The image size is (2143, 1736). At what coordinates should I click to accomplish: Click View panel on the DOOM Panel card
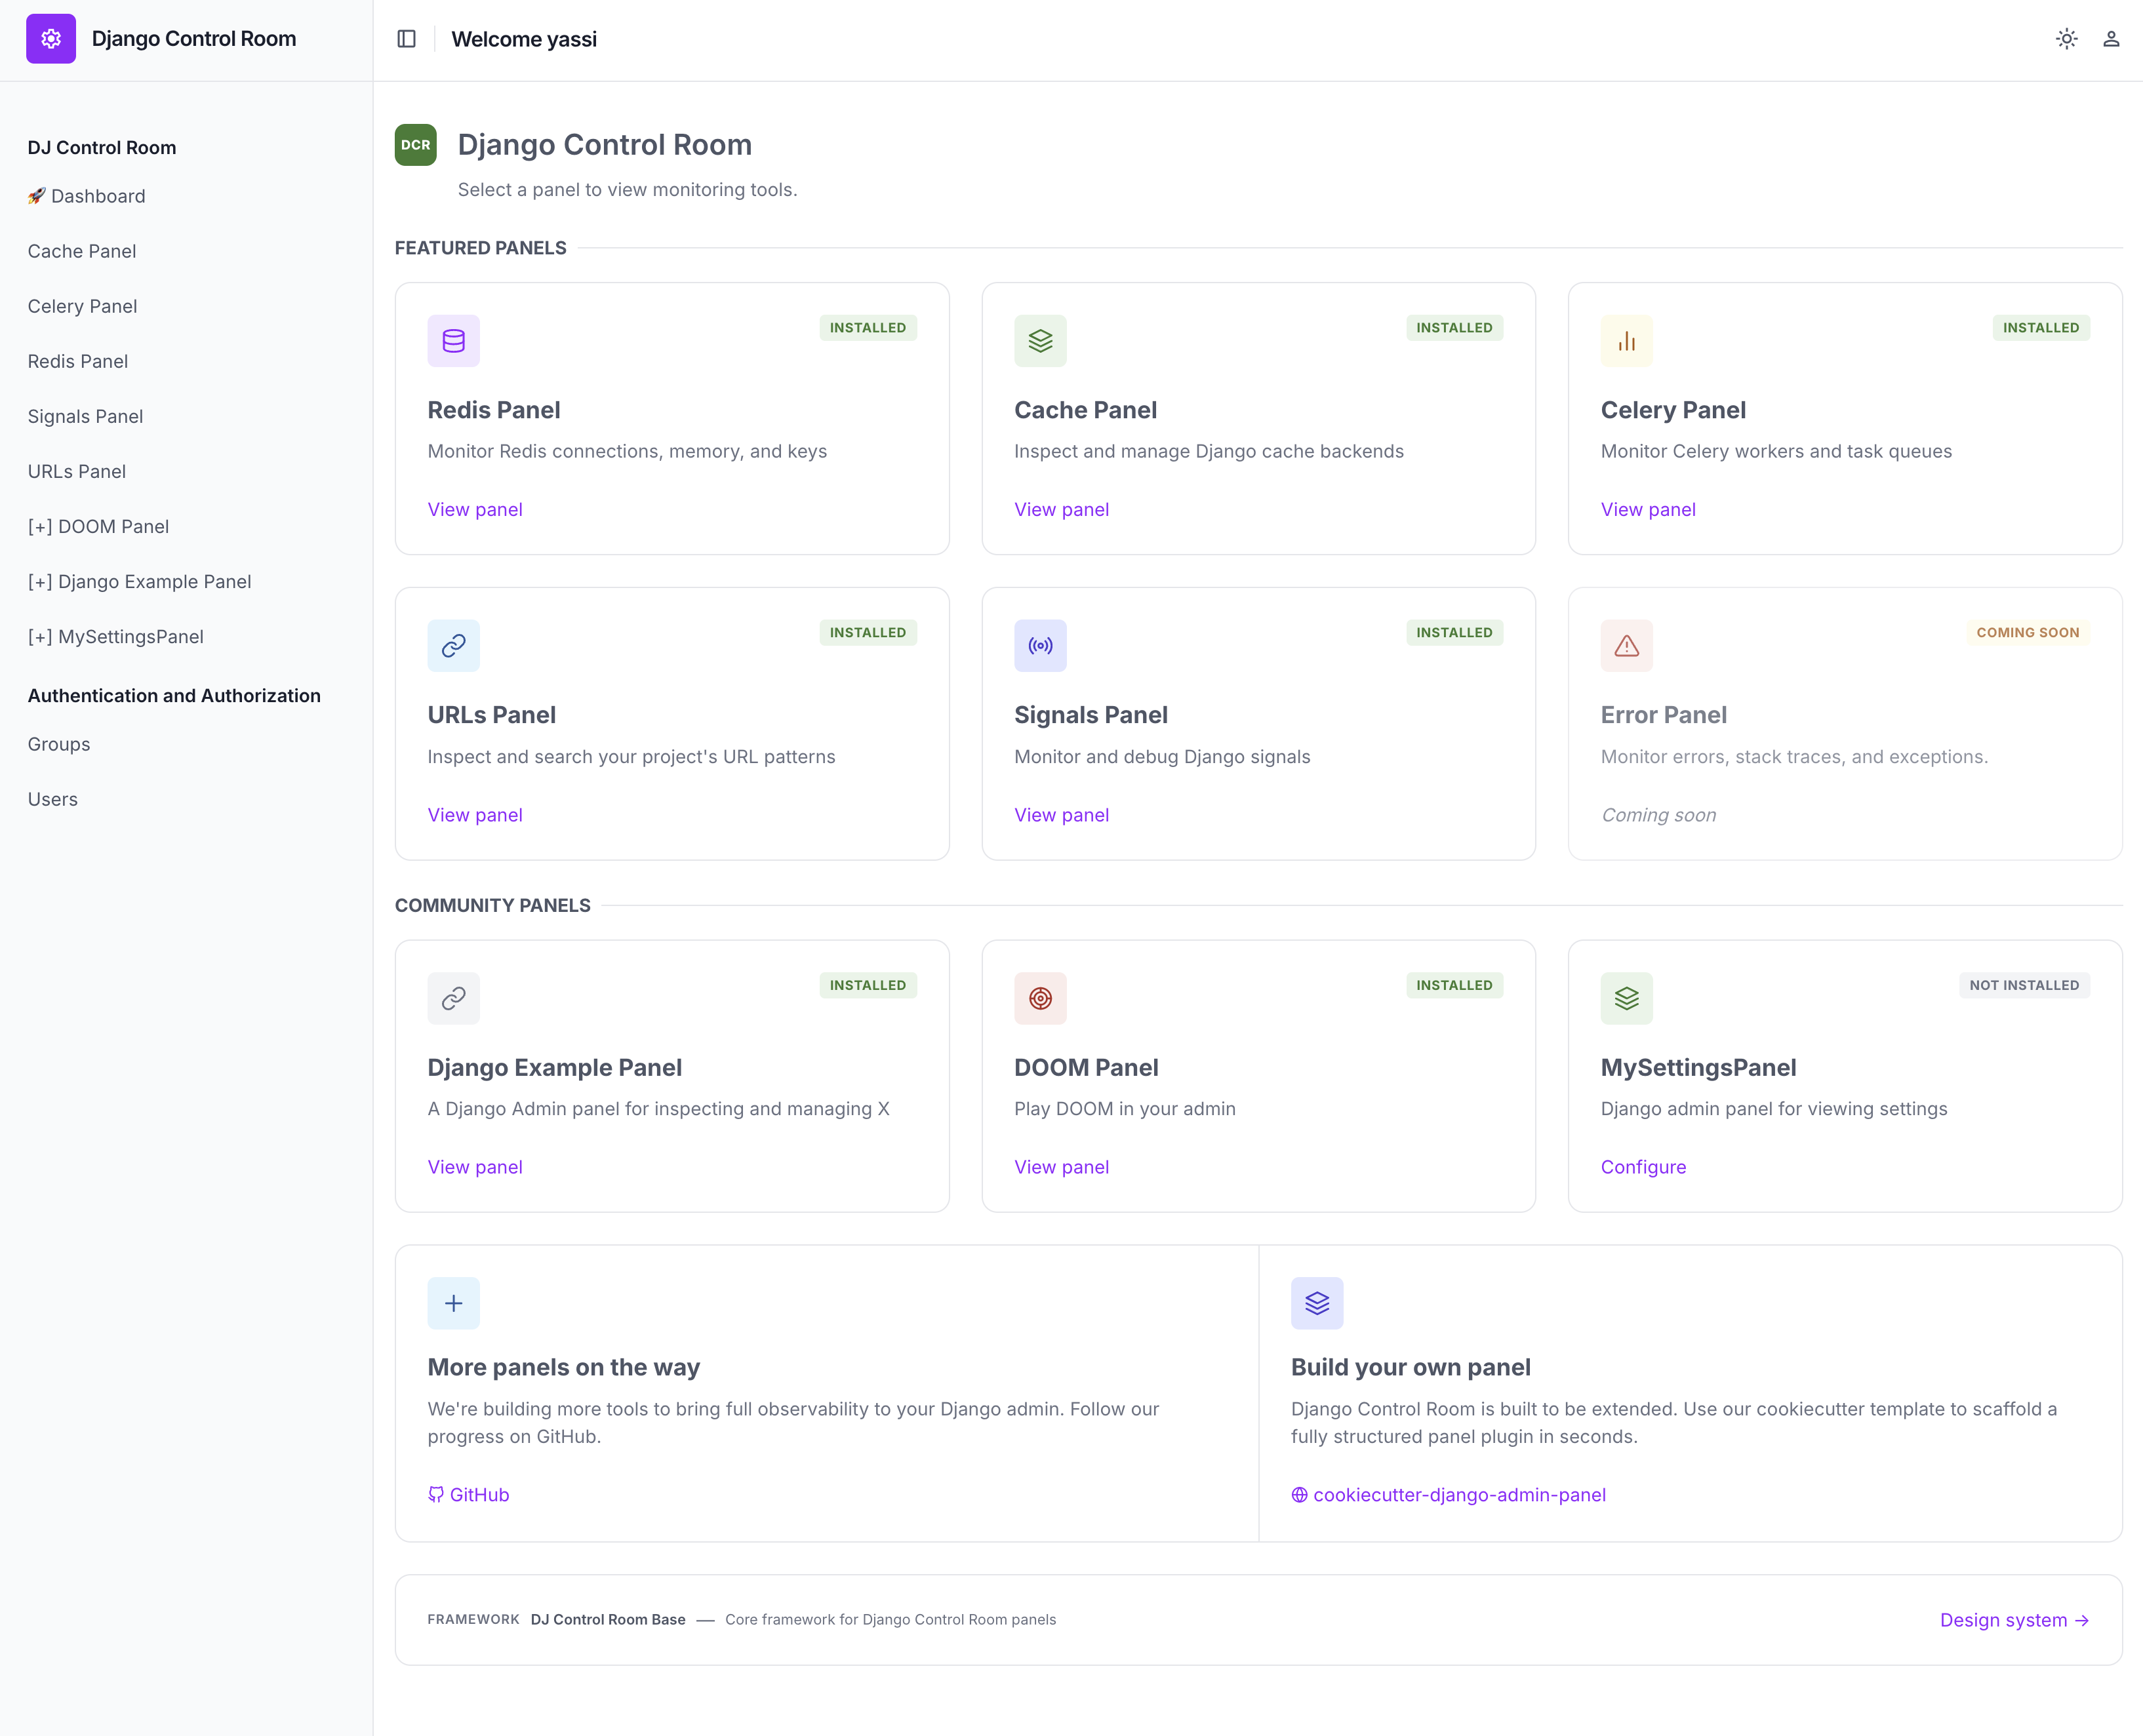pos(1061,1167)
